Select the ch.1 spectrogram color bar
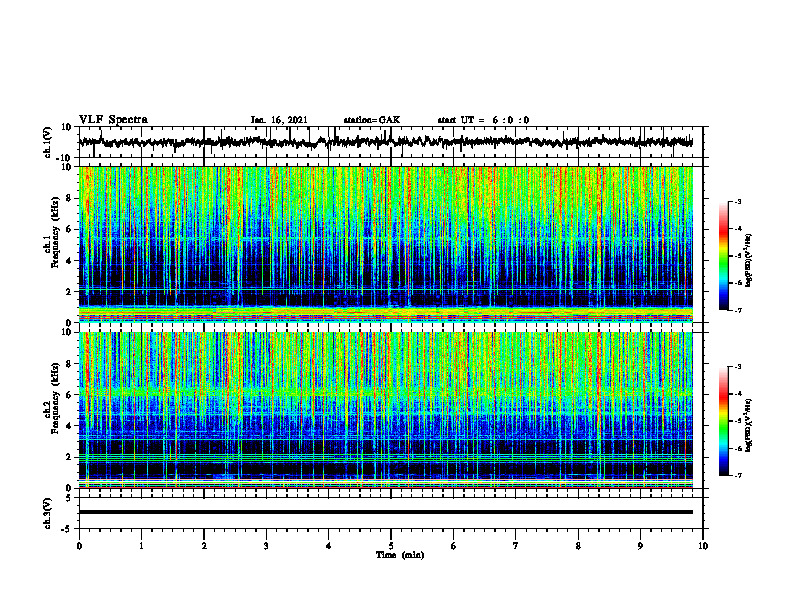 click(x=724, y=256)
